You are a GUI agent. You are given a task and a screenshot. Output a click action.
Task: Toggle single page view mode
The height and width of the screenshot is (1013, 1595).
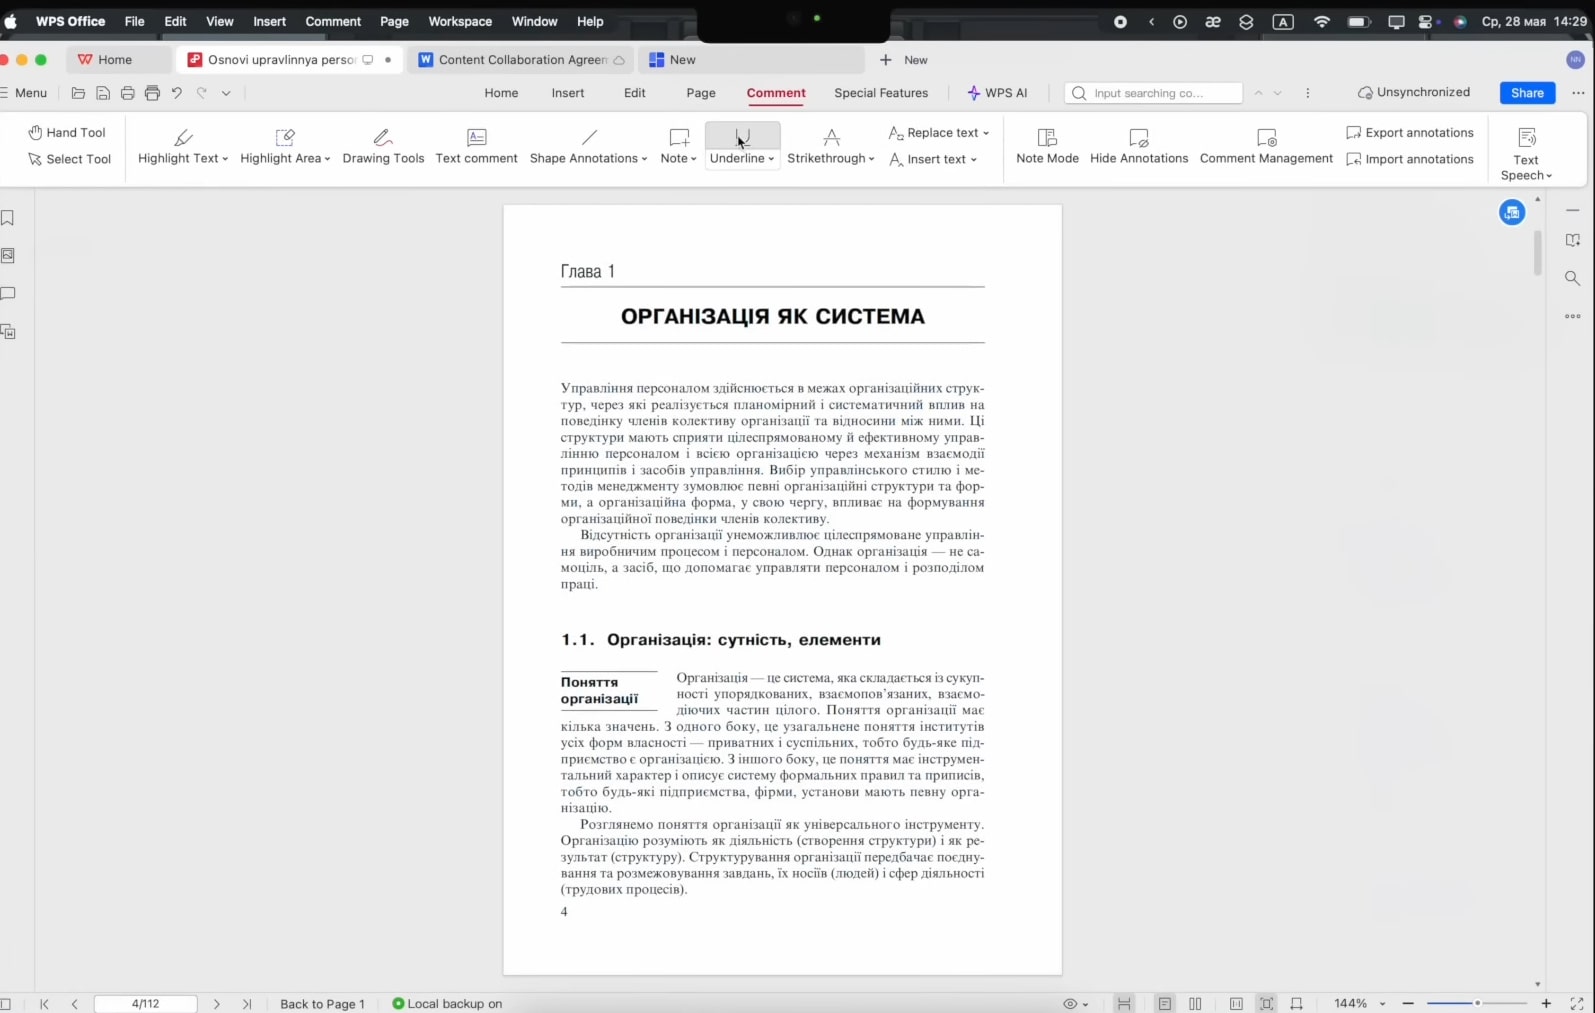(x=1165, y=1004)
